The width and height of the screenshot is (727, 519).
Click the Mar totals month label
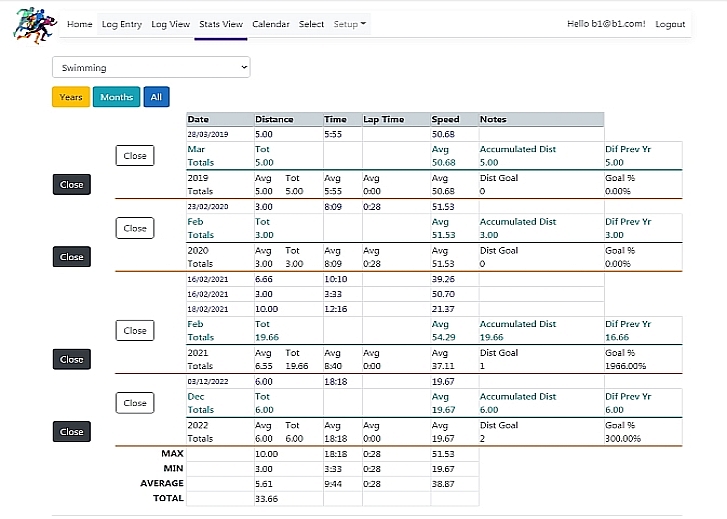(x=196, y=149)
